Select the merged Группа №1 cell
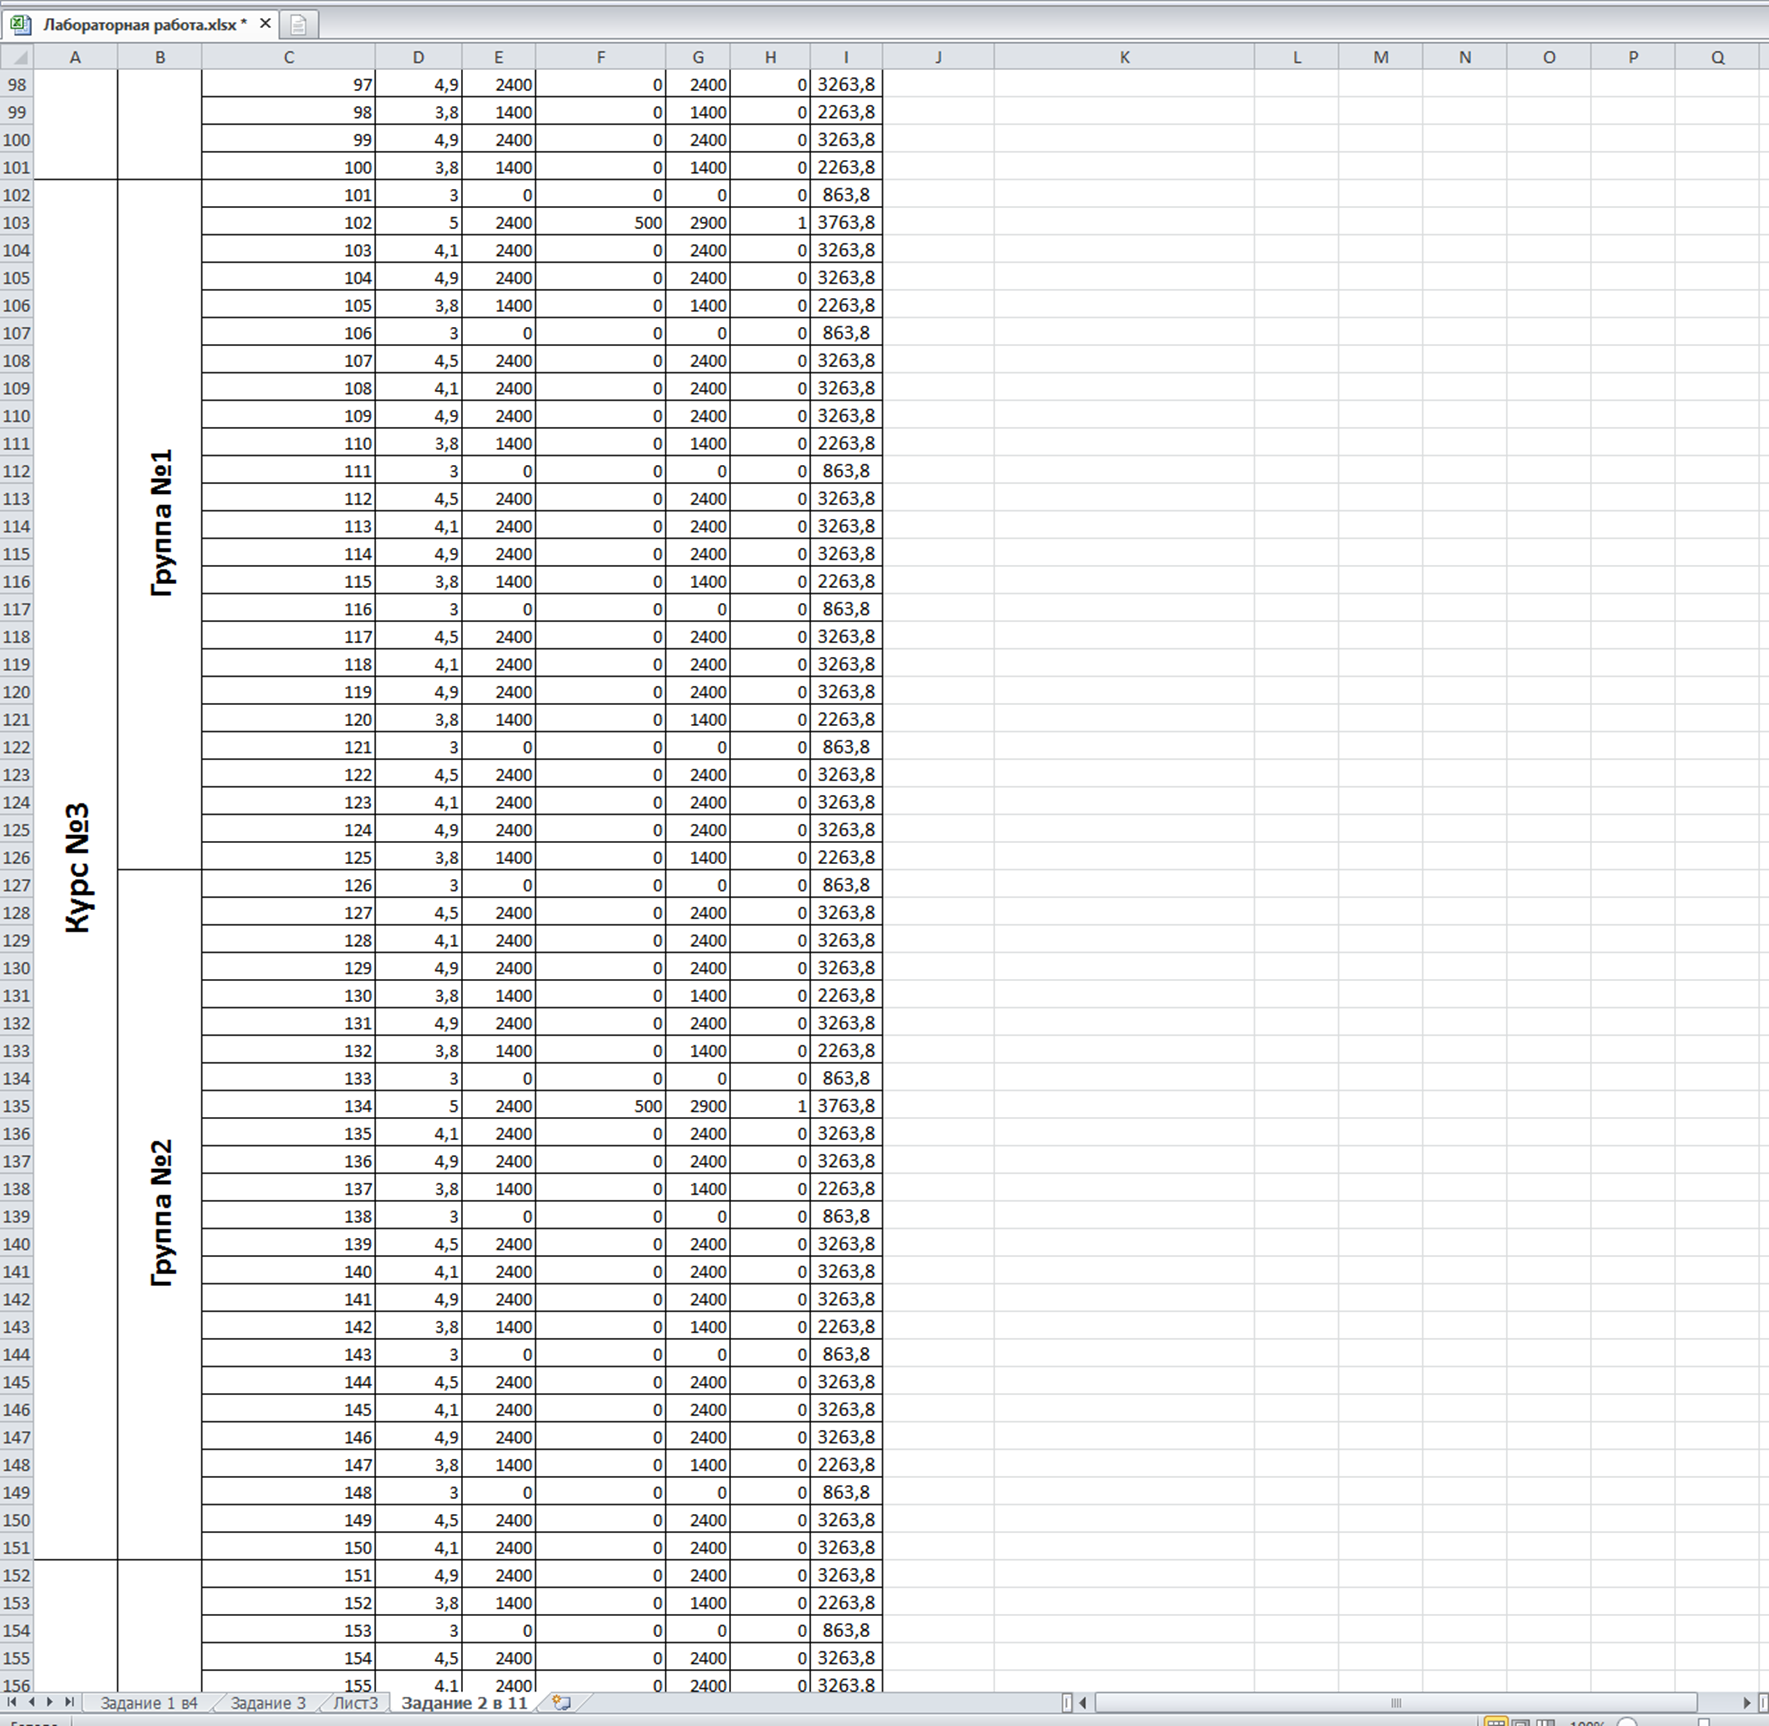 pyautogui.click(x=160, y=524)
